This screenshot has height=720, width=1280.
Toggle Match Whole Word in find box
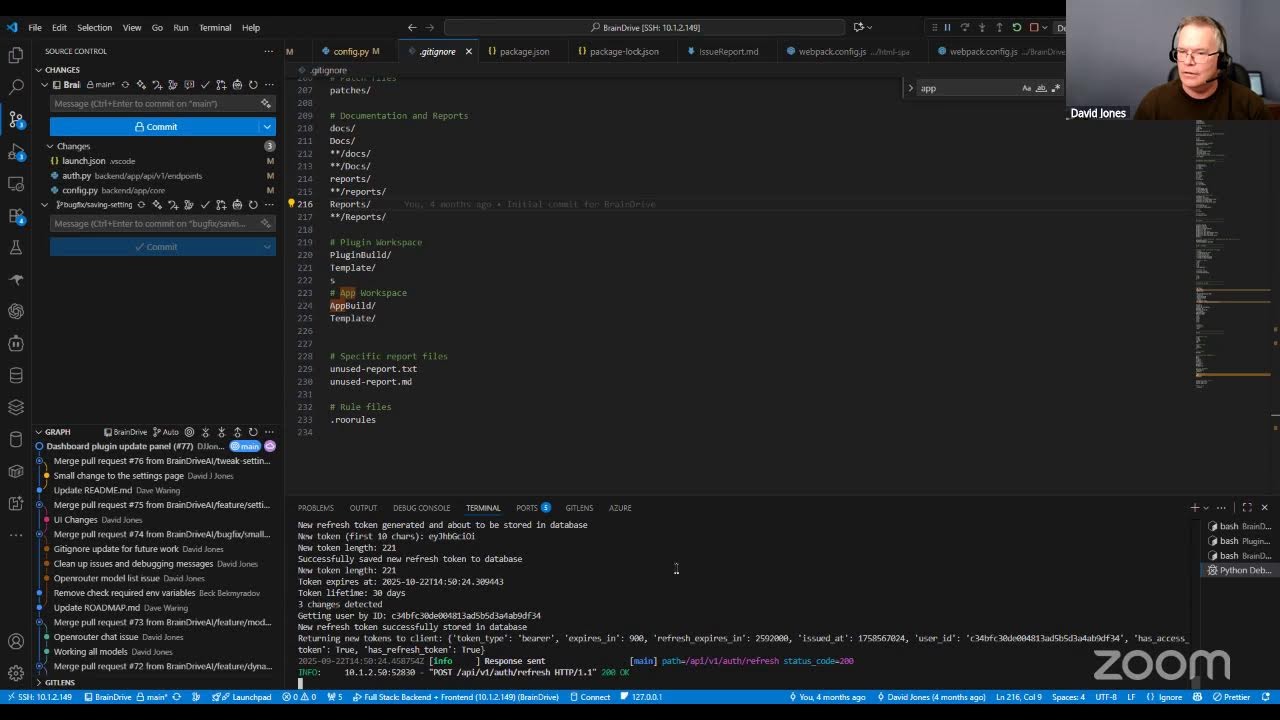[1041, 88]
